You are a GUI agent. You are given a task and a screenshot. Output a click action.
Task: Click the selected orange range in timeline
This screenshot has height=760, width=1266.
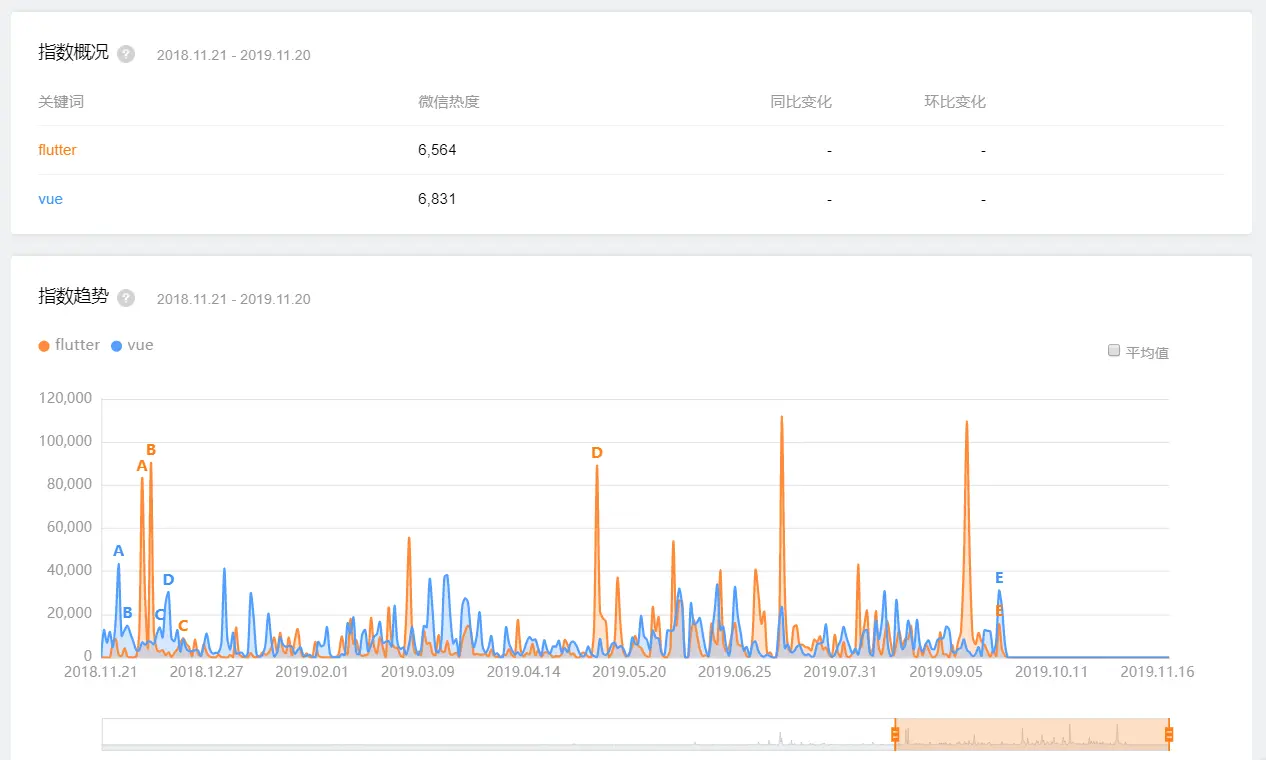[x=1031, y=733]
